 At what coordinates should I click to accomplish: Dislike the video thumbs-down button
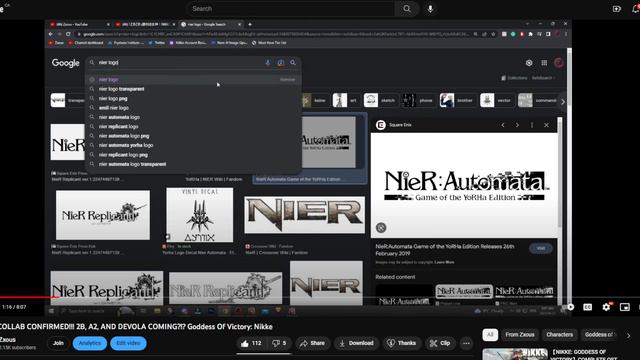click(279, 343)
